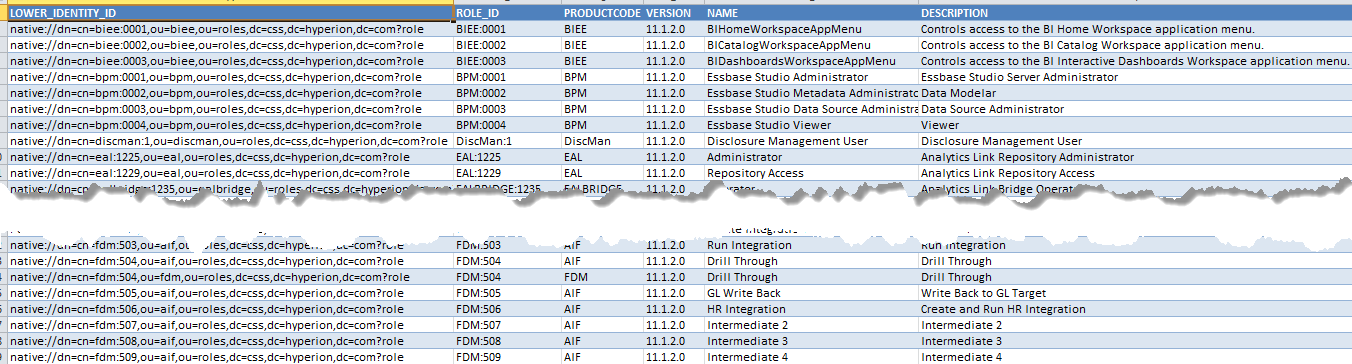Select the FDM:506 role ID cell

[507, 310]
